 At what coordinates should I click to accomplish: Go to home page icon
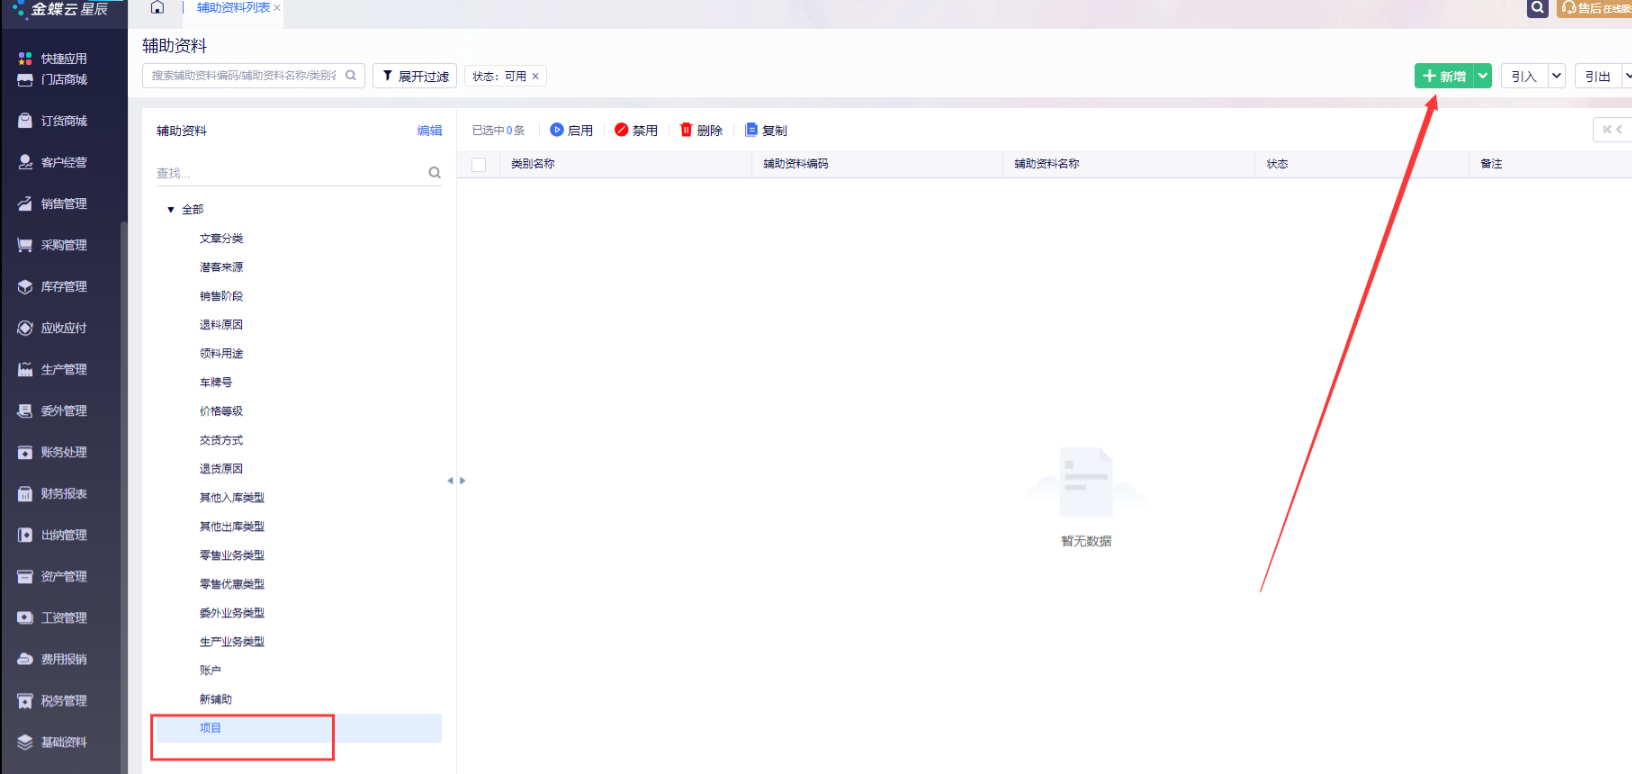coord(157,7)
